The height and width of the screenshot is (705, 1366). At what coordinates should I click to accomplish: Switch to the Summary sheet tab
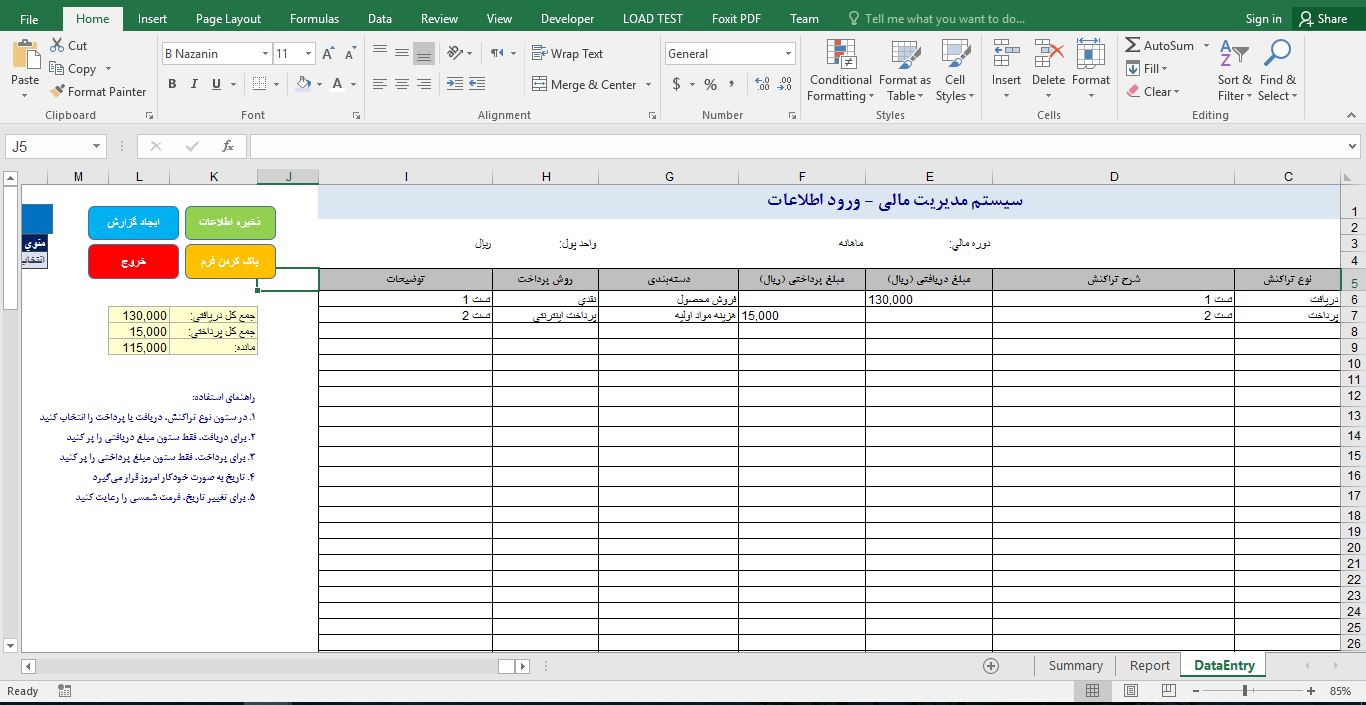(x=1074, y=664)
